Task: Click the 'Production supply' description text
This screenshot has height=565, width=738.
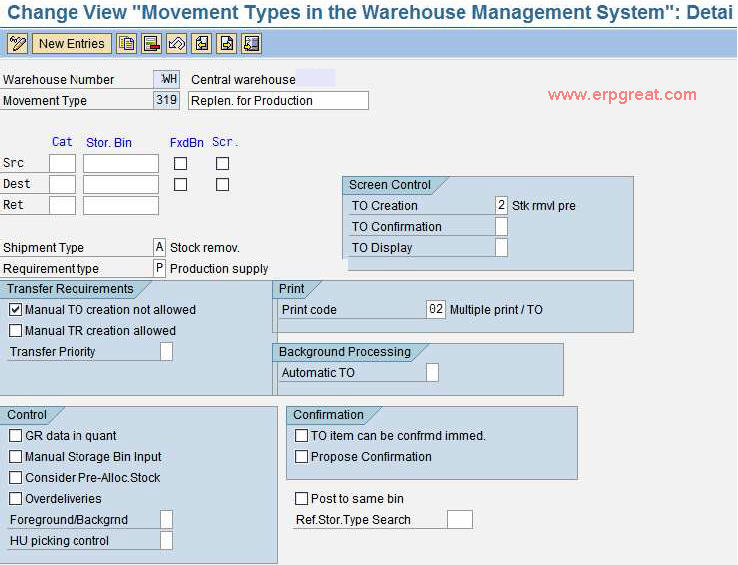Action: coord(219,268)
